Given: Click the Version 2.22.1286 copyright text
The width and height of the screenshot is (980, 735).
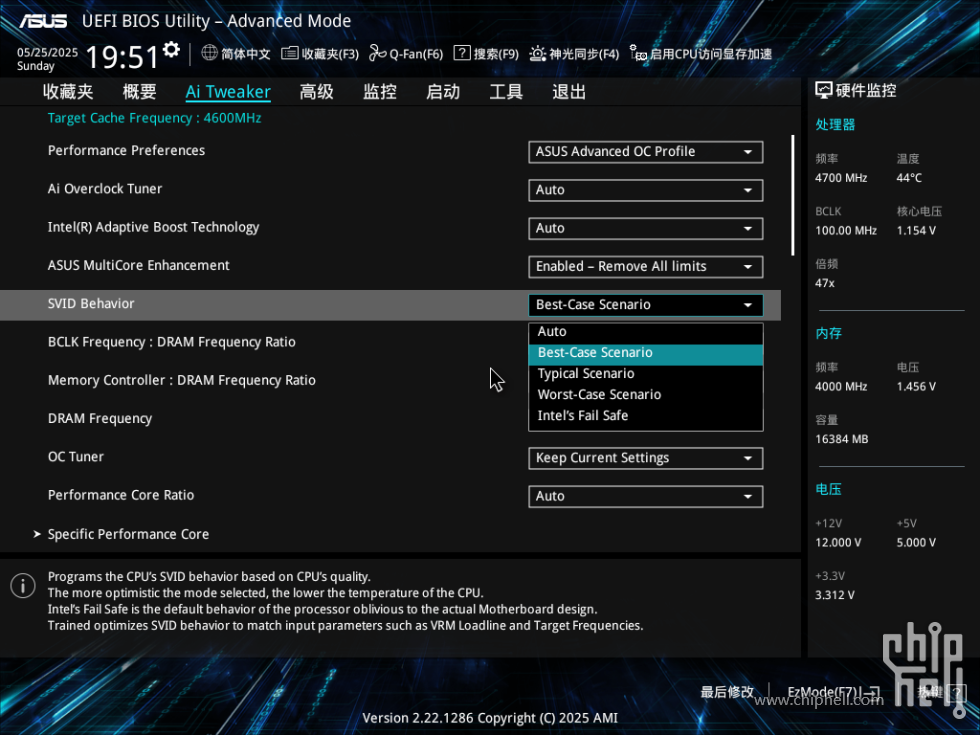Looking at the screenshot, I should pos(490,718).
